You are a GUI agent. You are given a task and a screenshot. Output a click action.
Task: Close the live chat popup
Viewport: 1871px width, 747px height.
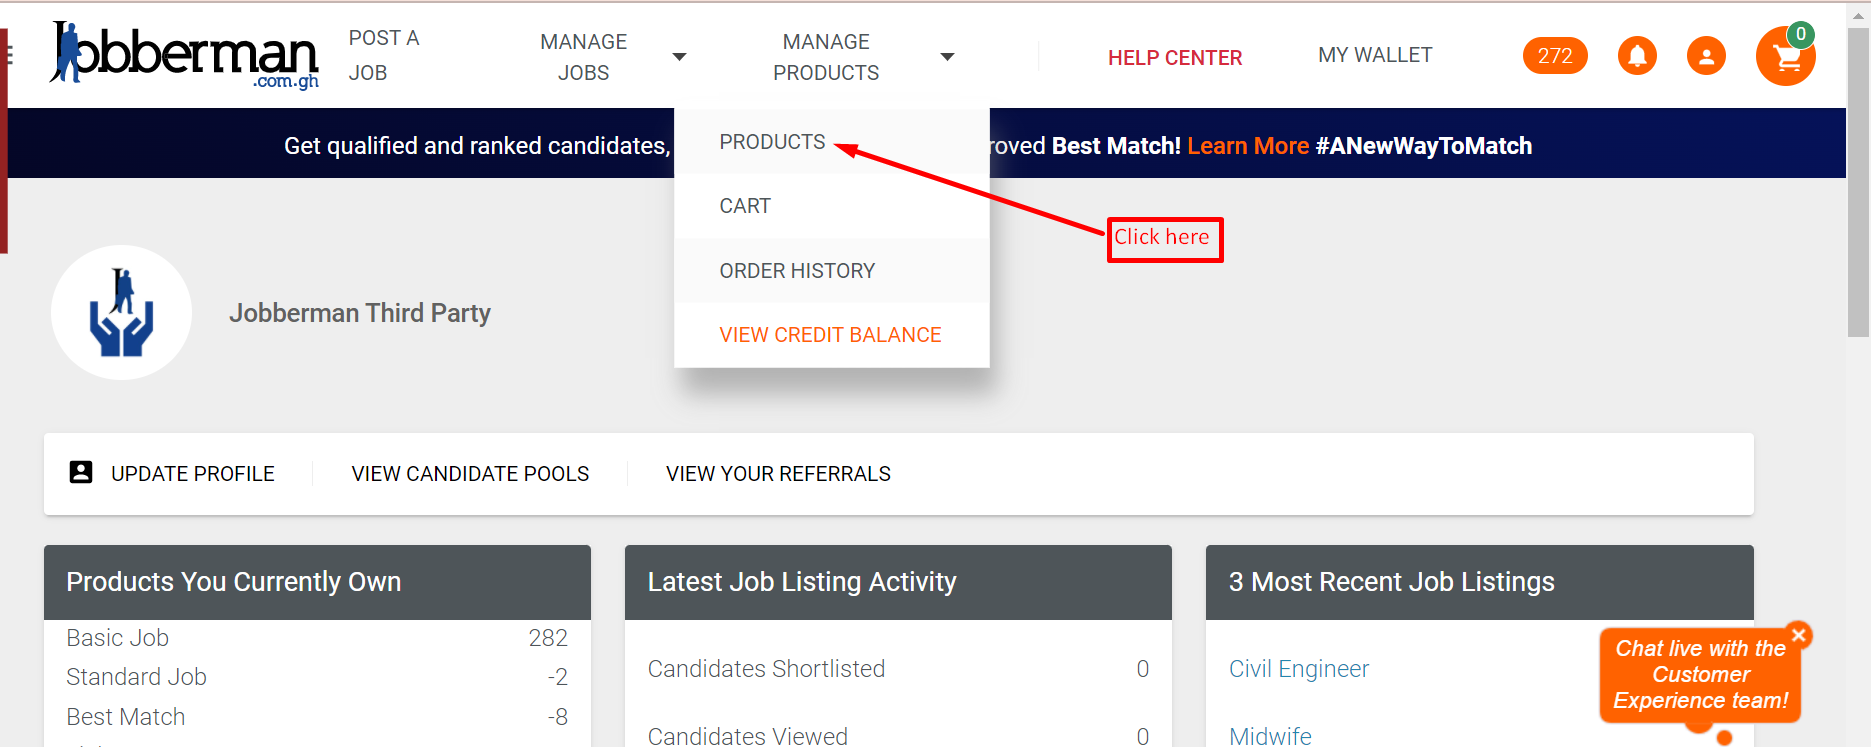tap(1799, 635)
